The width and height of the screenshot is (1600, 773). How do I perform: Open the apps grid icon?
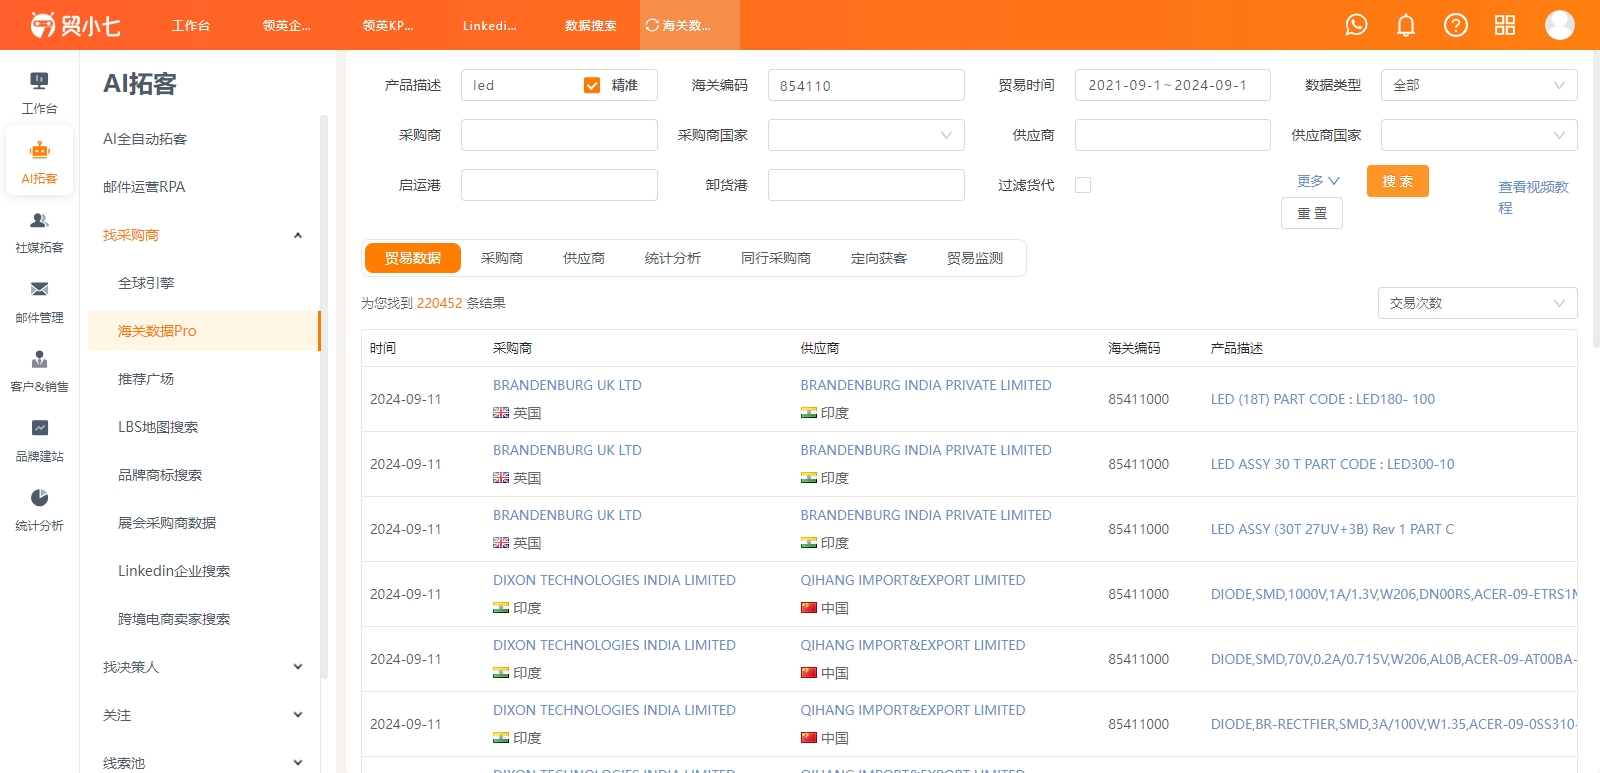1505,25
